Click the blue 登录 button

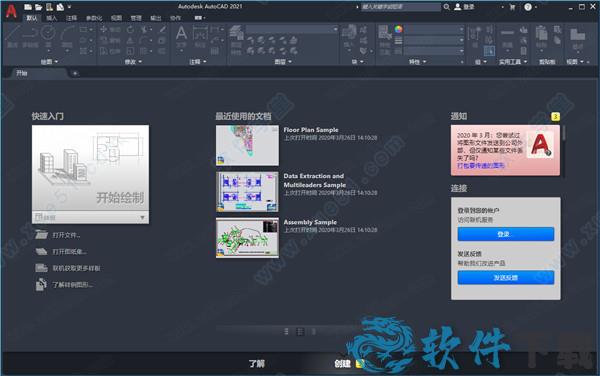click(505, 234)
